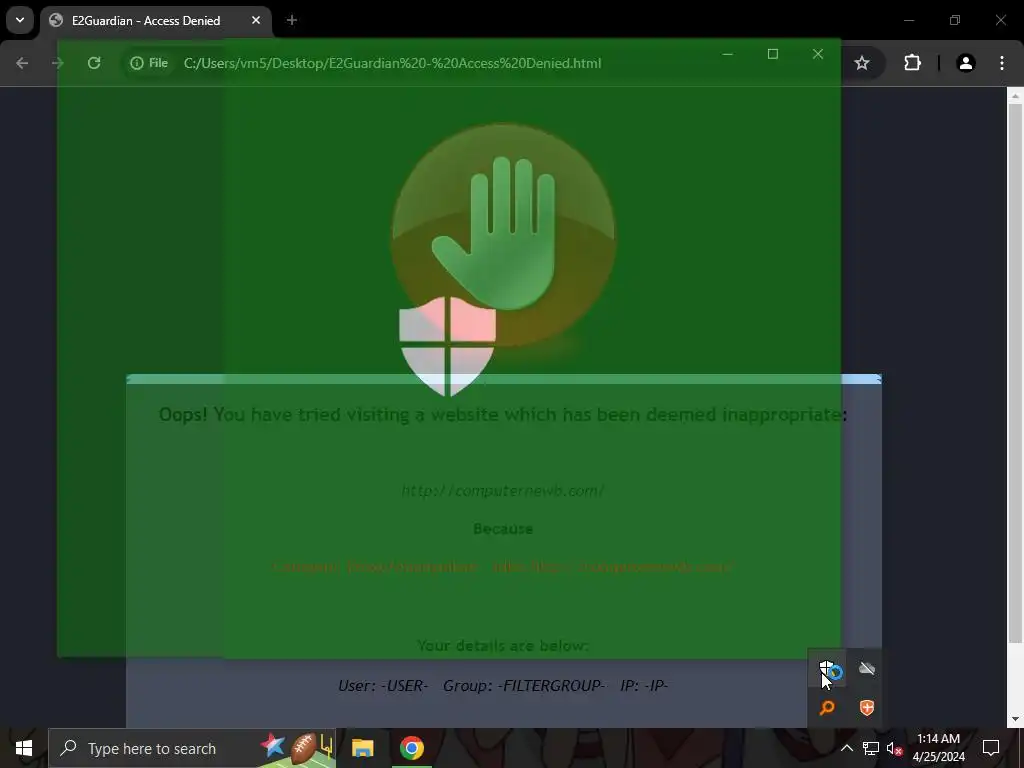Go forward to next page

click(x=57, y=63)
